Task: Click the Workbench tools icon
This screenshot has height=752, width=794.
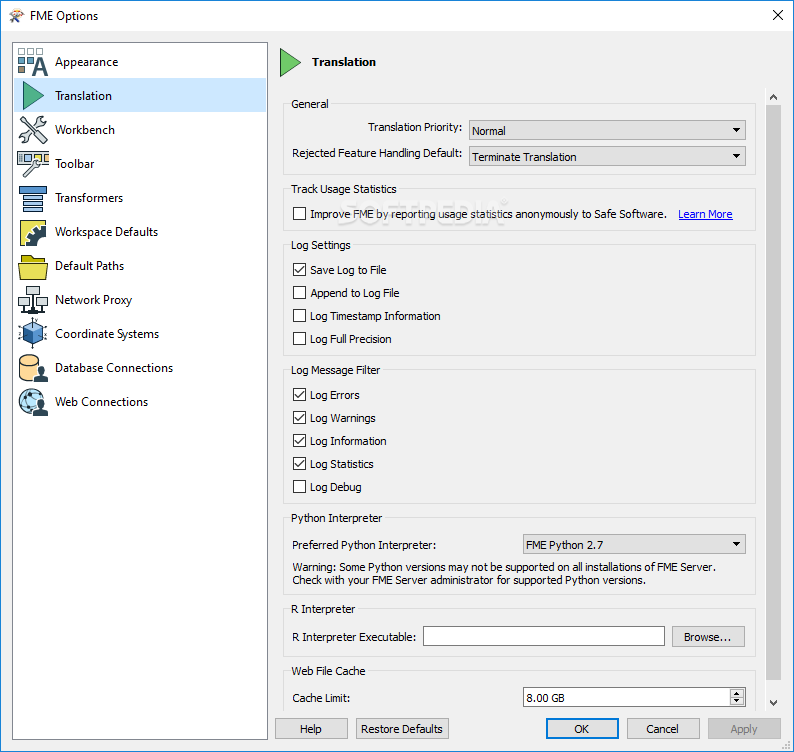Action: [x=33, y=130]
